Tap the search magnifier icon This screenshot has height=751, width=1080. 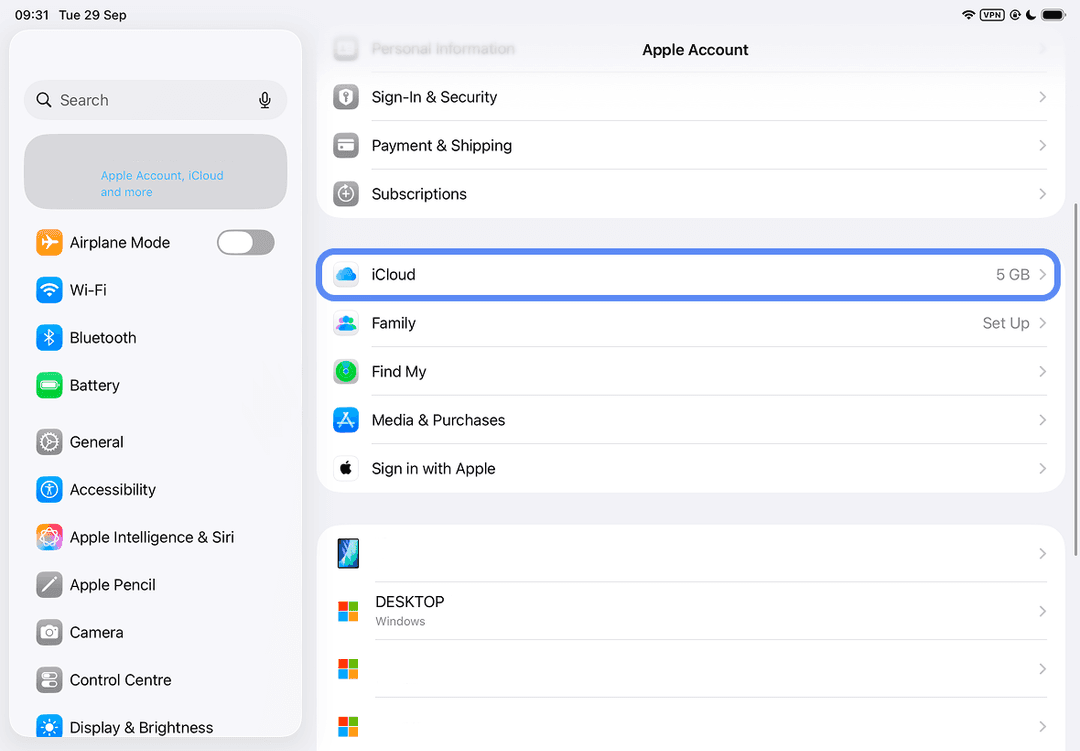pos(44,100)
